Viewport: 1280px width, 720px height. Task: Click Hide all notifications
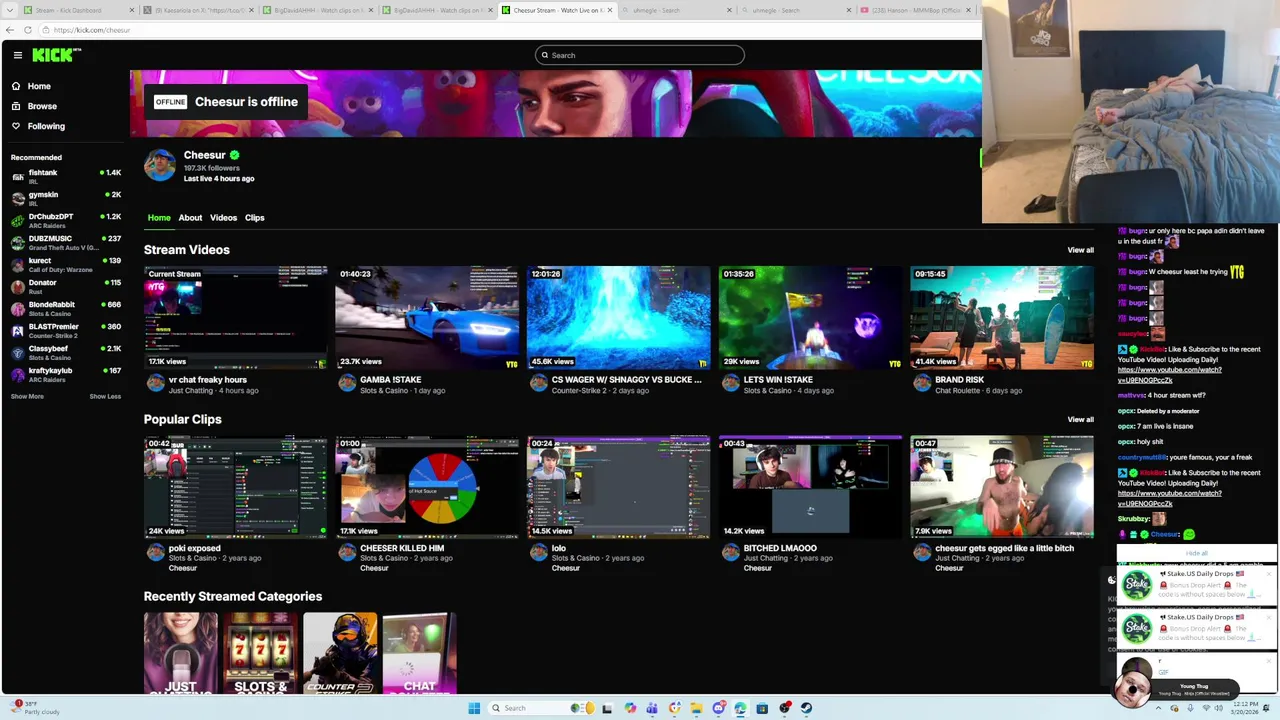click(x=1196, y=553)
